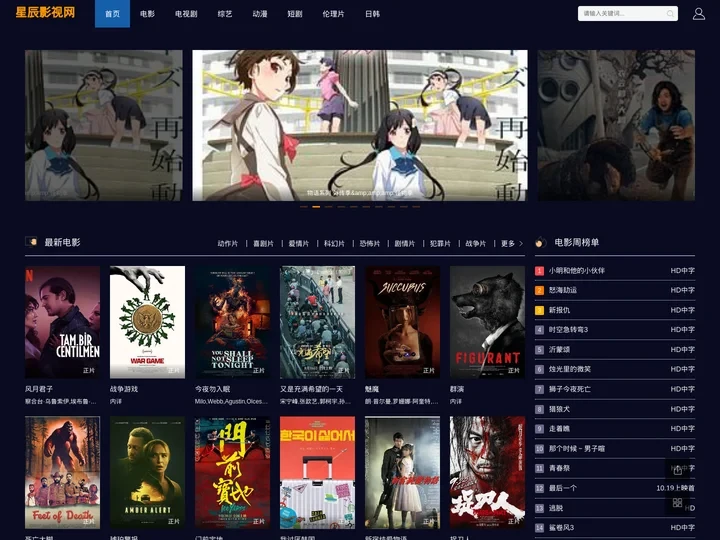This screenshot has height=540, width=720.
Task: Open the 群演 title link
Action: (x=457, y=389)
